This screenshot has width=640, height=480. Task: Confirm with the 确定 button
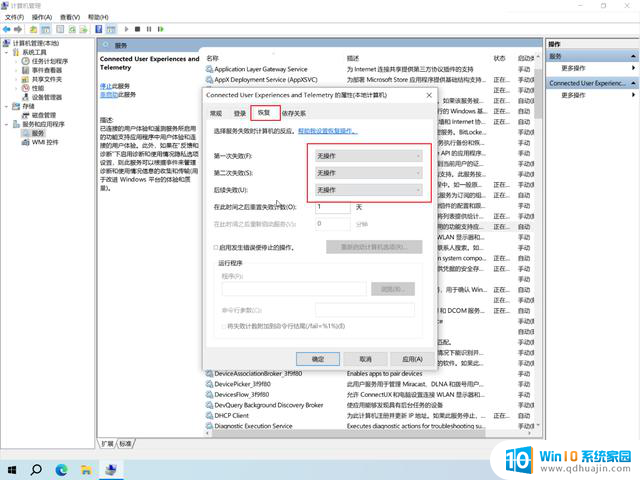tap(318, 359)
